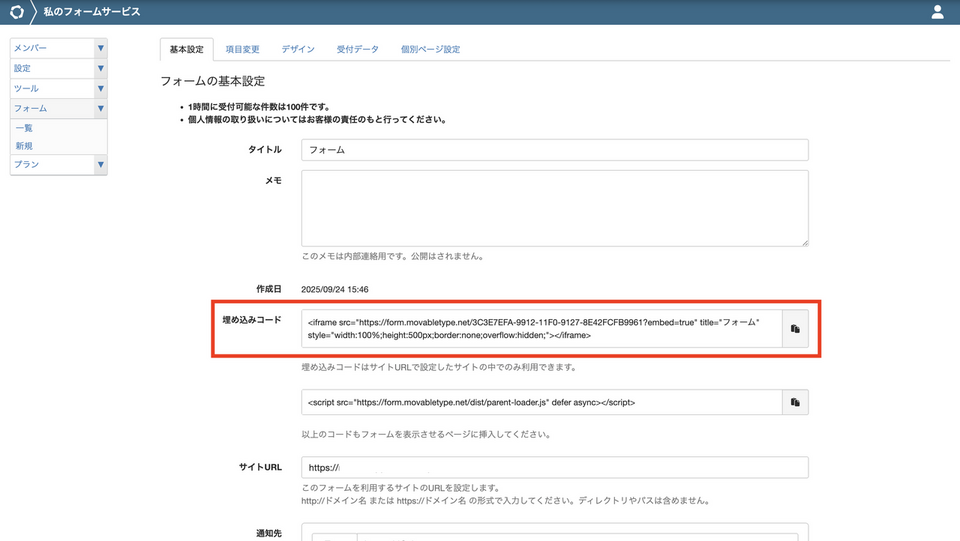The width and height of the screenshot is (960, 541).
Task: Copy the parent-loader script code with copy icon
Action: 795,402
